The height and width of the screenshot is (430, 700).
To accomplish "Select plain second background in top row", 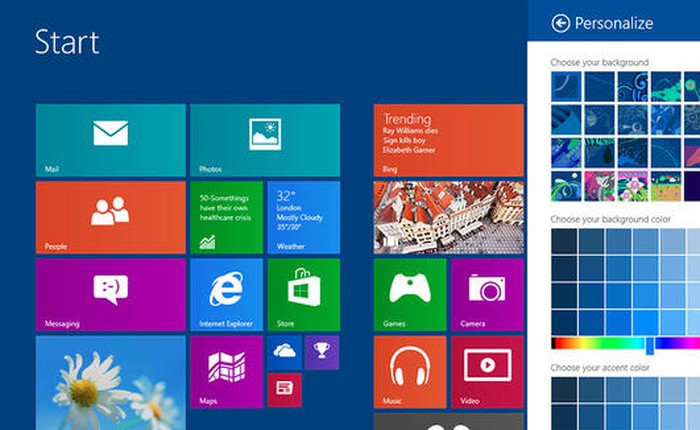I will tap(600, 86).
